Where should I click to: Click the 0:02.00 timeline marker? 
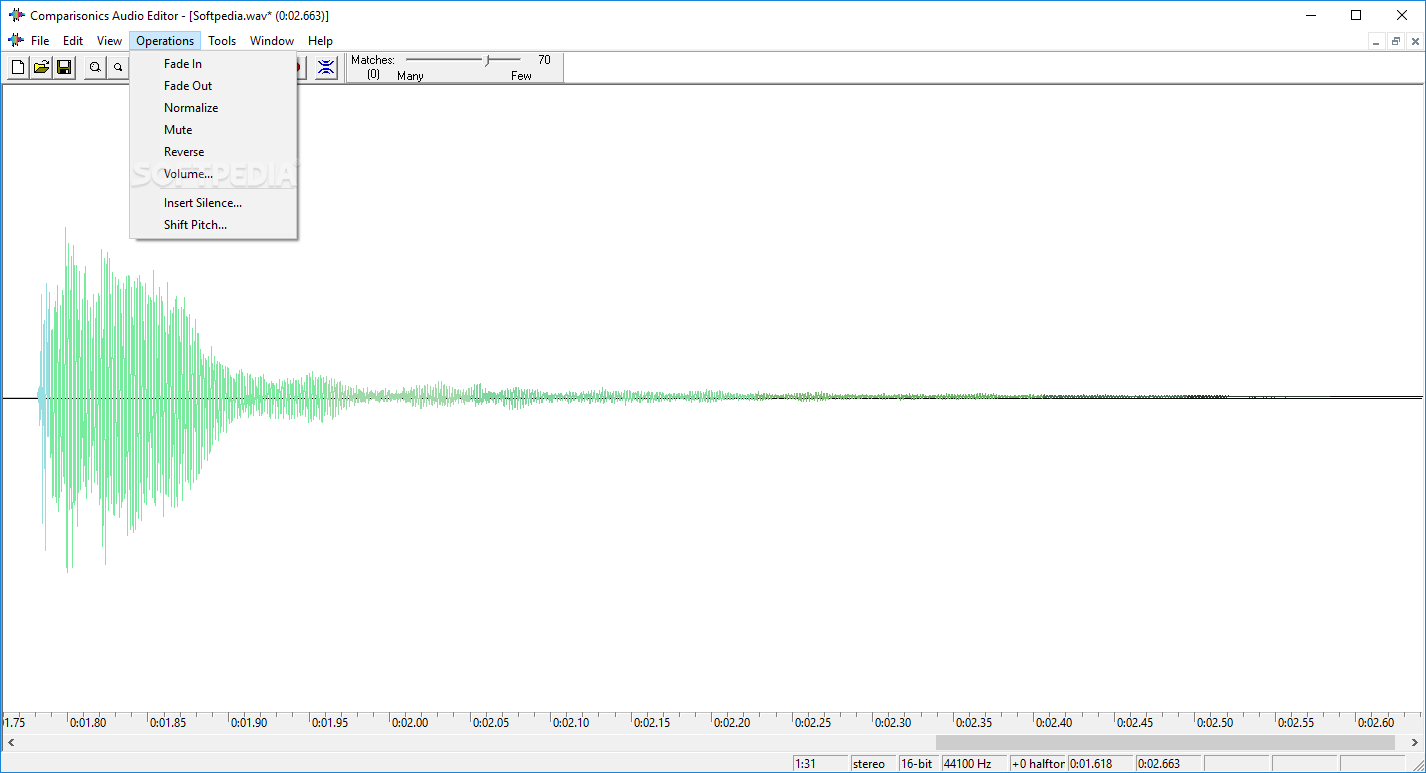pyautogui.click(x=409, y=722)
